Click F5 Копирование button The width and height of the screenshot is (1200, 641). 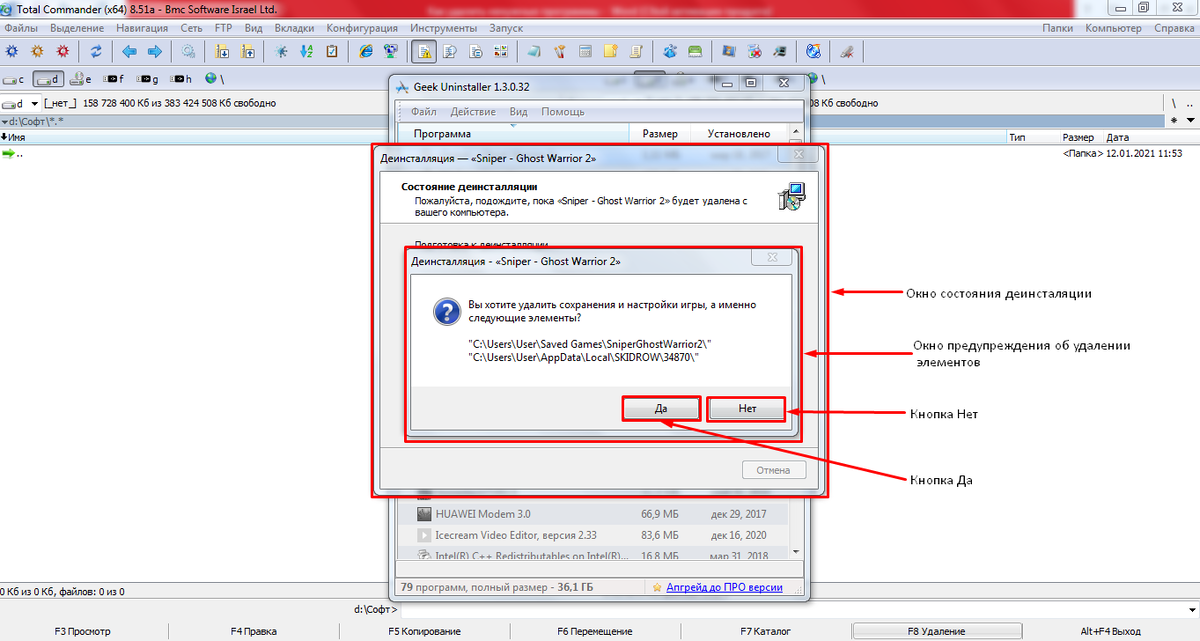(424, 631)
